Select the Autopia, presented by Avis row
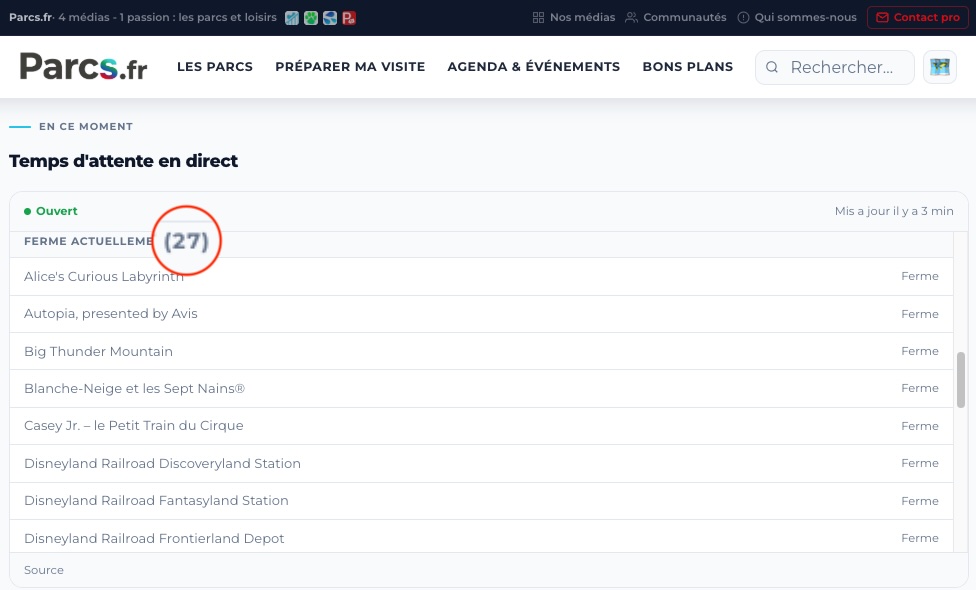 [x=481, y=314]
